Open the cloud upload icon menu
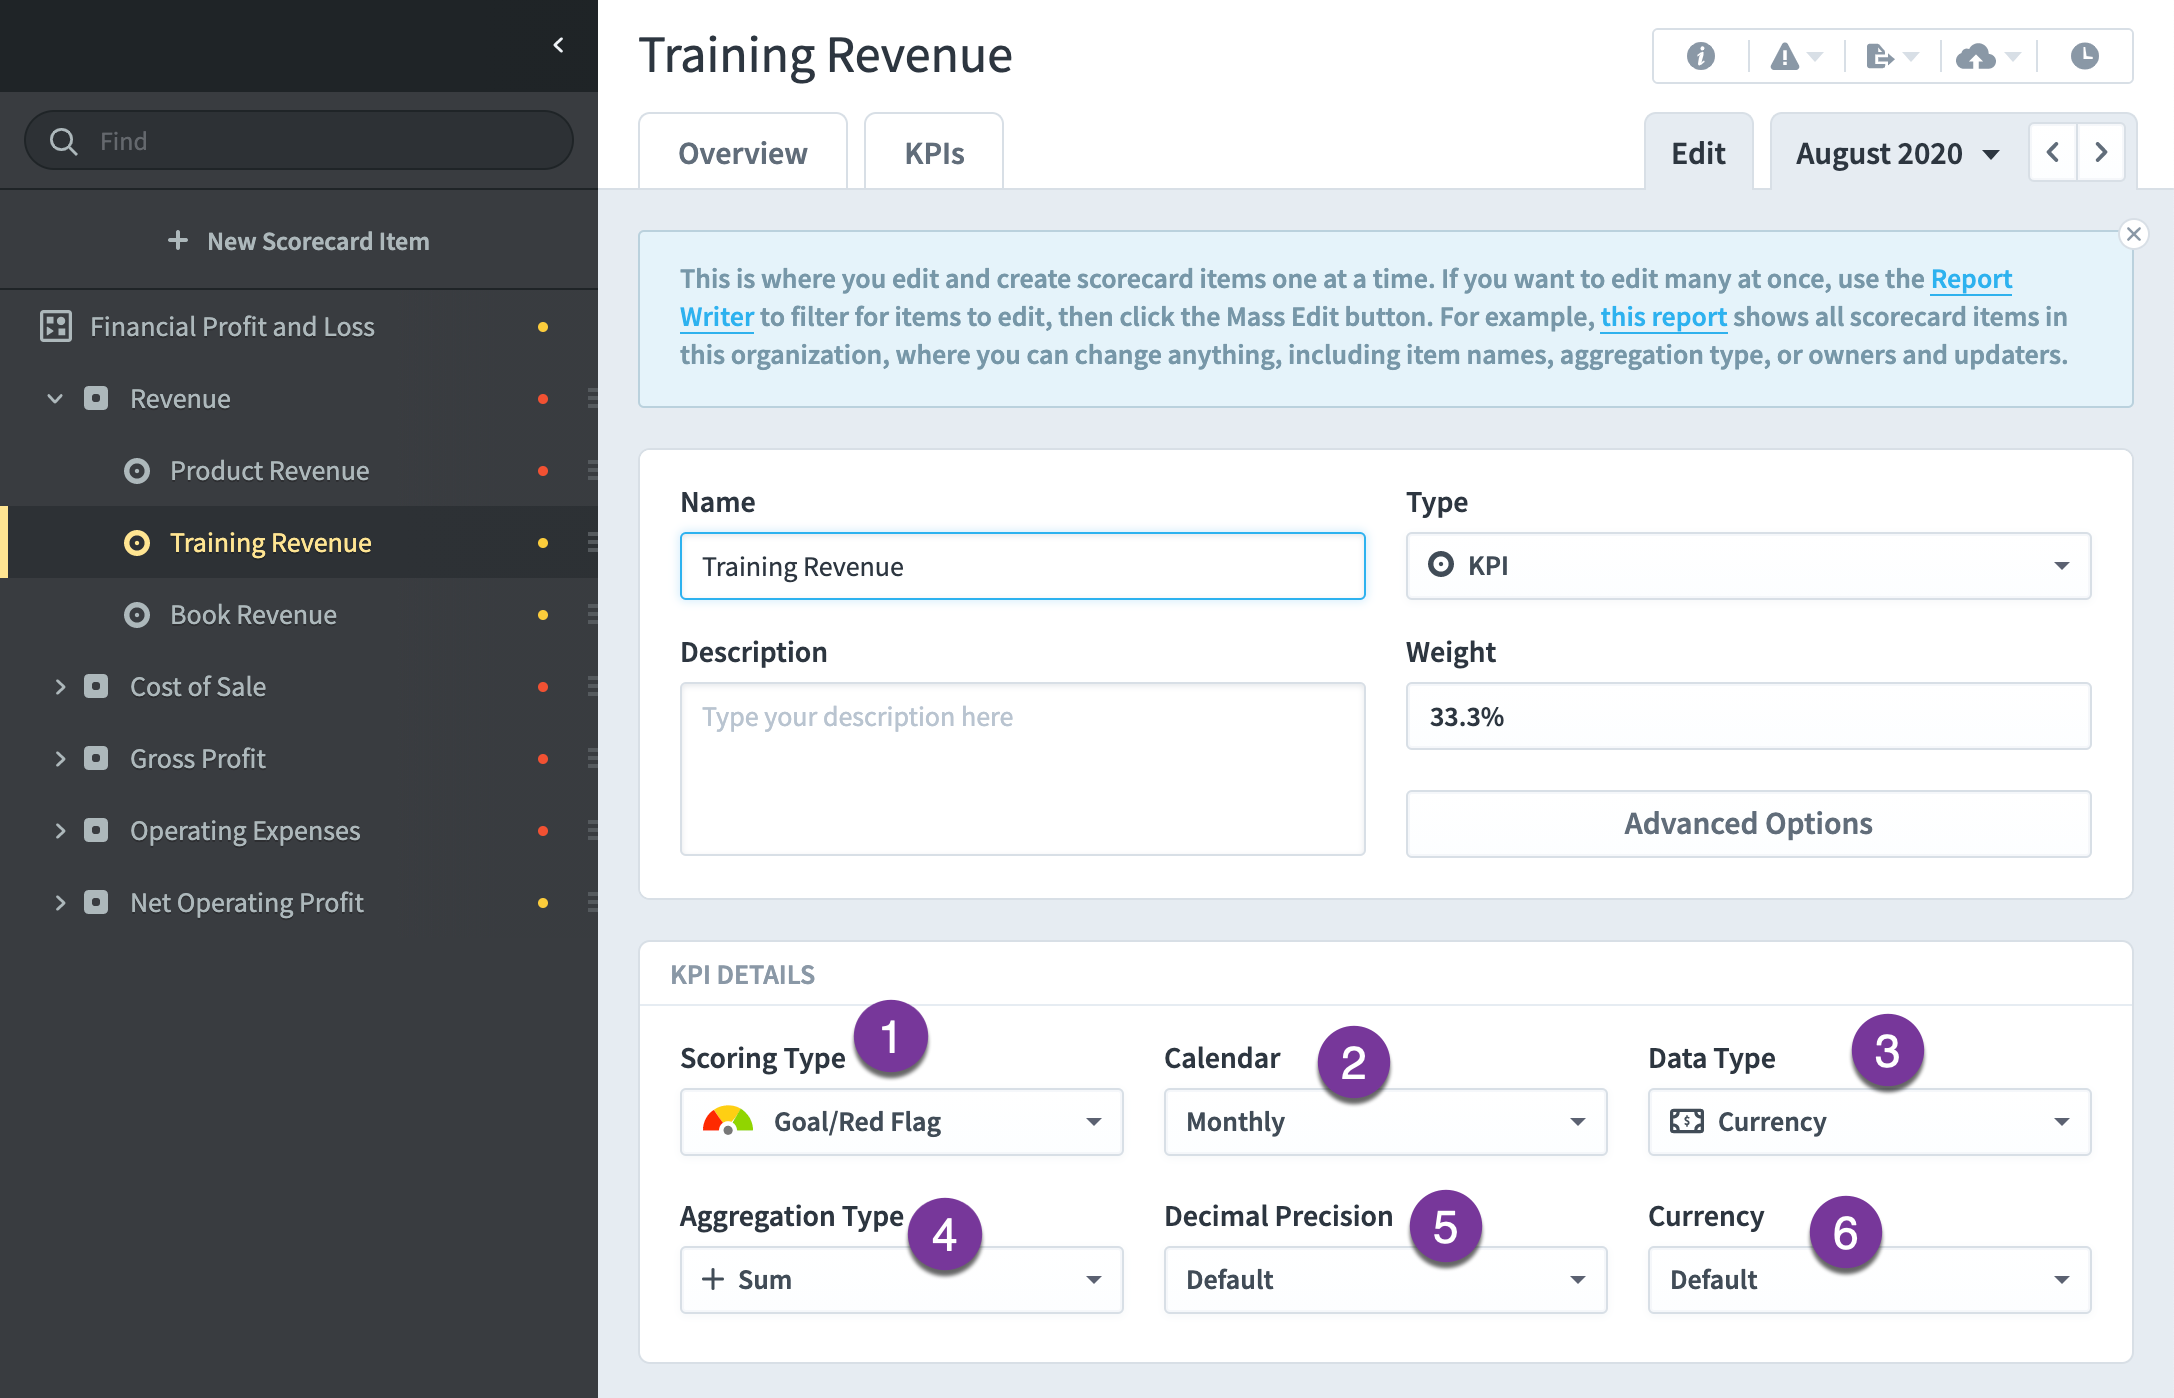This screenshot has width=2174, height=1398. coord(1988,56)
